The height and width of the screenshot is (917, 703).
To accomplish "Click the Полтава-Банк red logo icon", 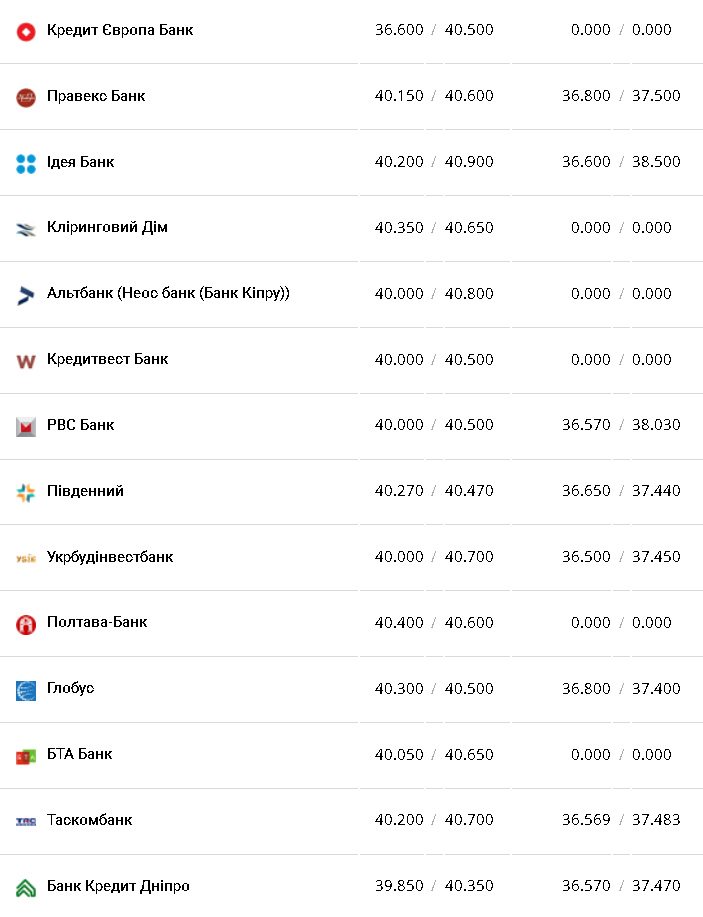I will [x=26, y=624].
